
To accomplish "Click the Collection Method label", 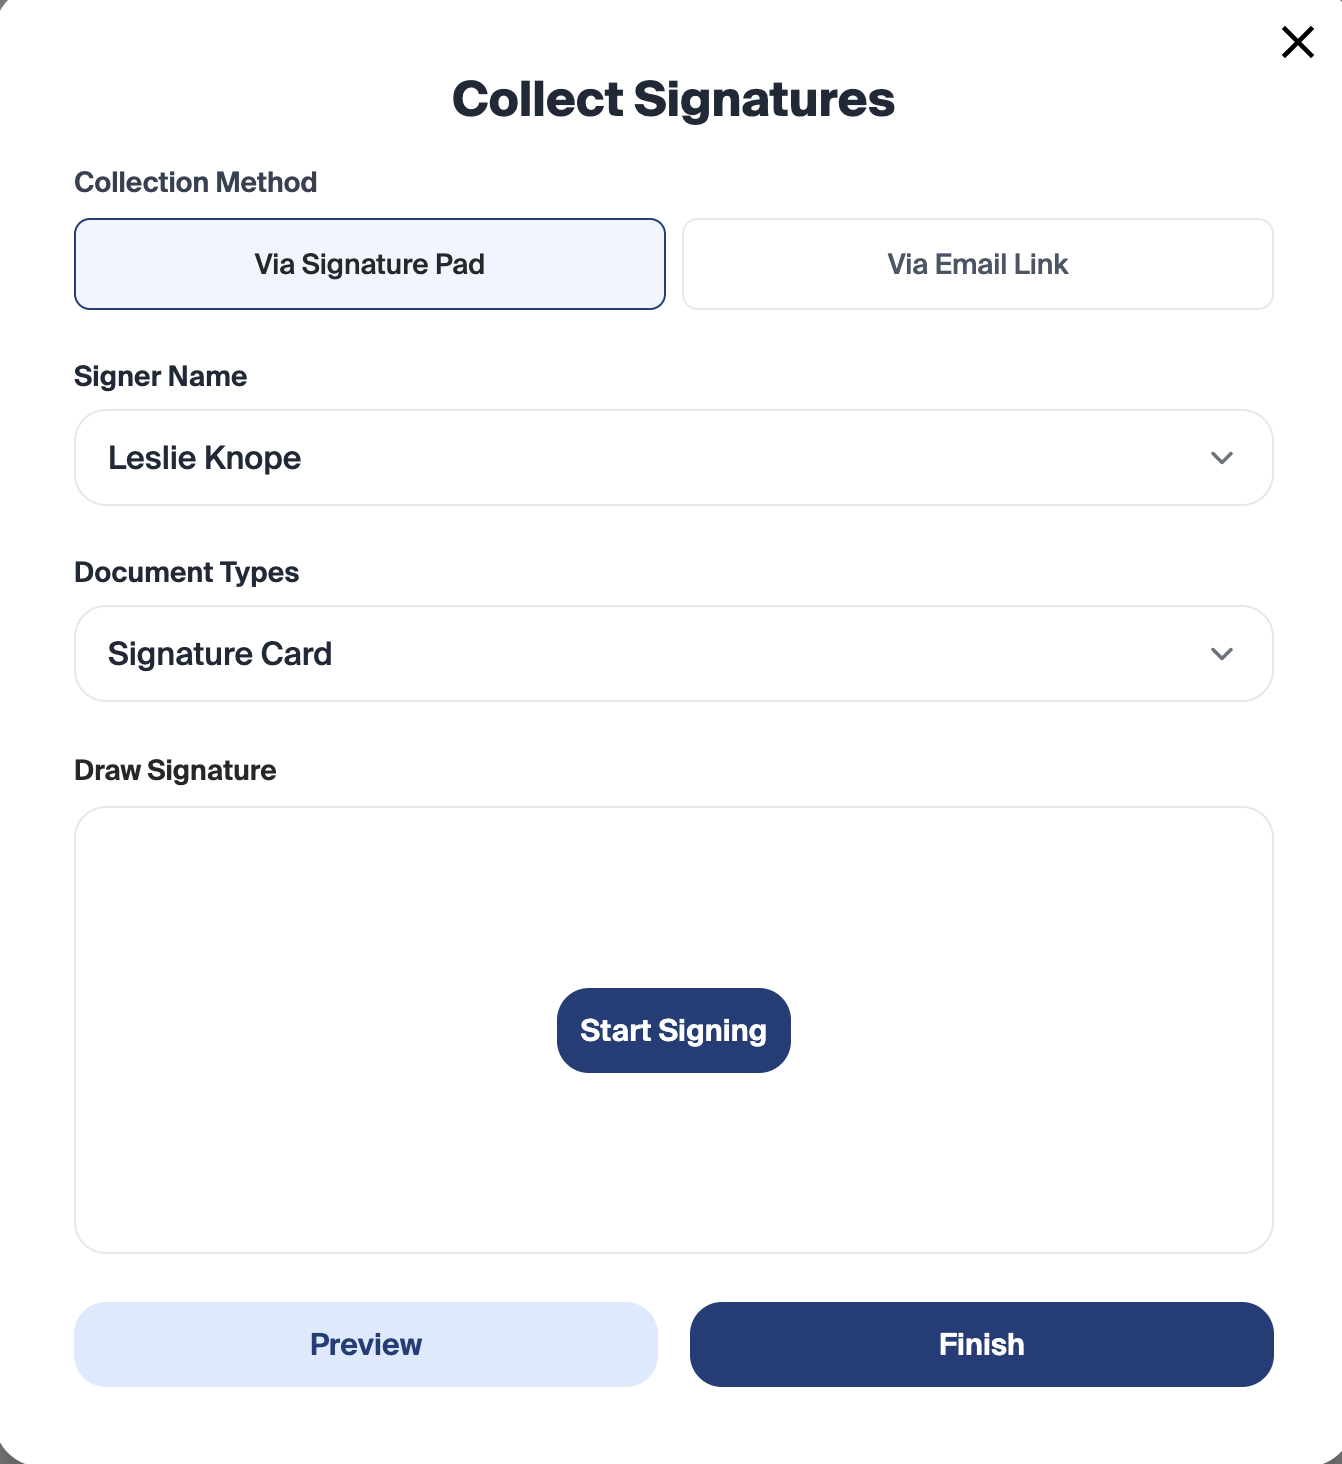I will pyautogui.click(x=195, y=182).
